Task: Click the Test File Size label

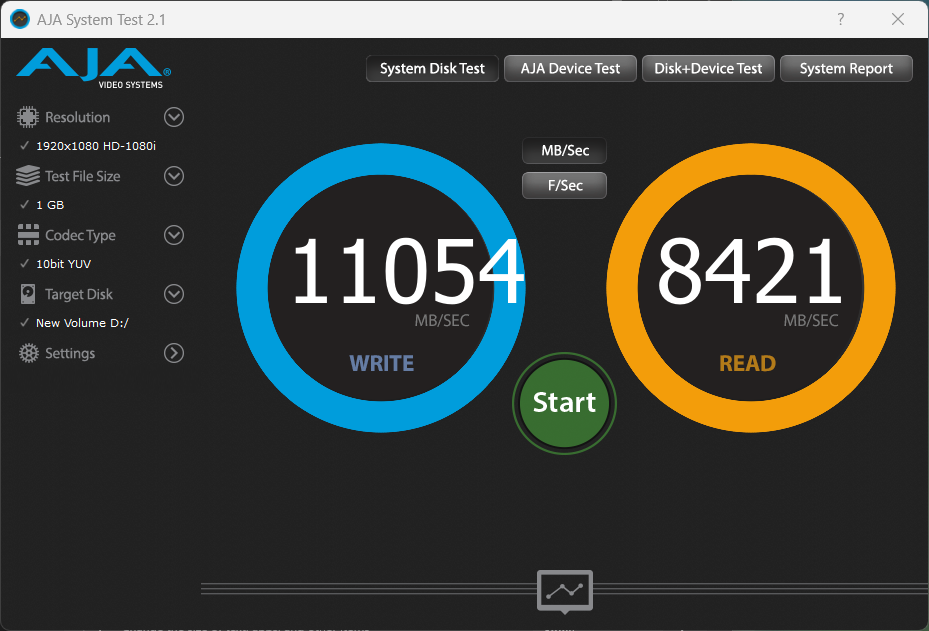Action: coord(83,176)
